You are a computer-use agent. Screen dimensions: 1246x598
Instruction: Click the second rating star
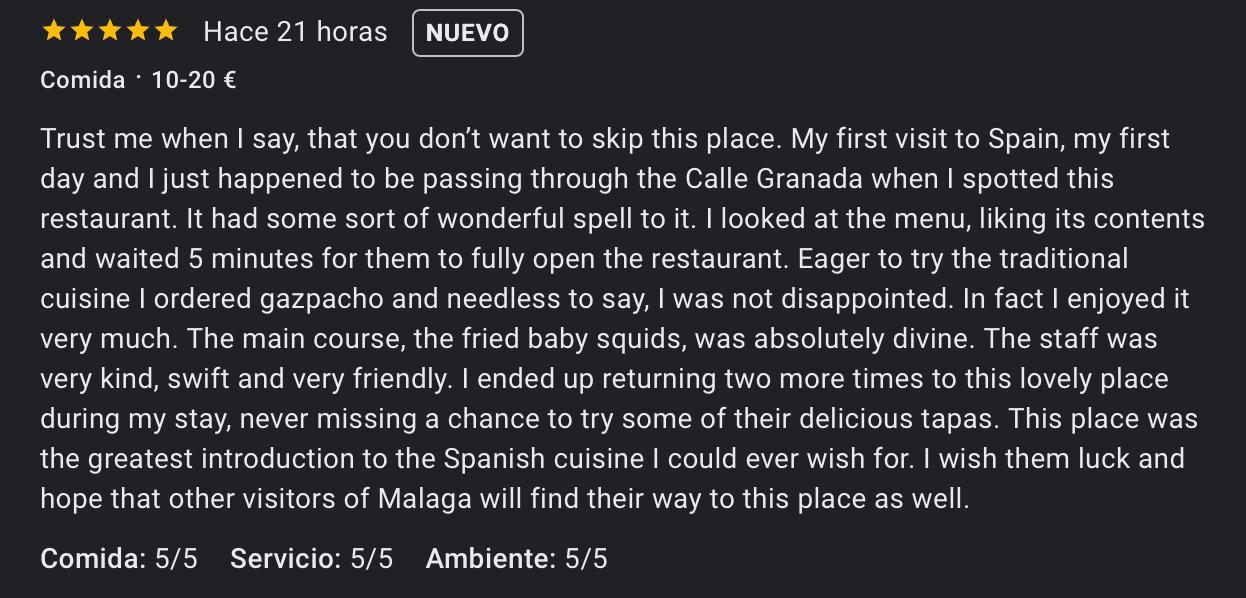82,31
